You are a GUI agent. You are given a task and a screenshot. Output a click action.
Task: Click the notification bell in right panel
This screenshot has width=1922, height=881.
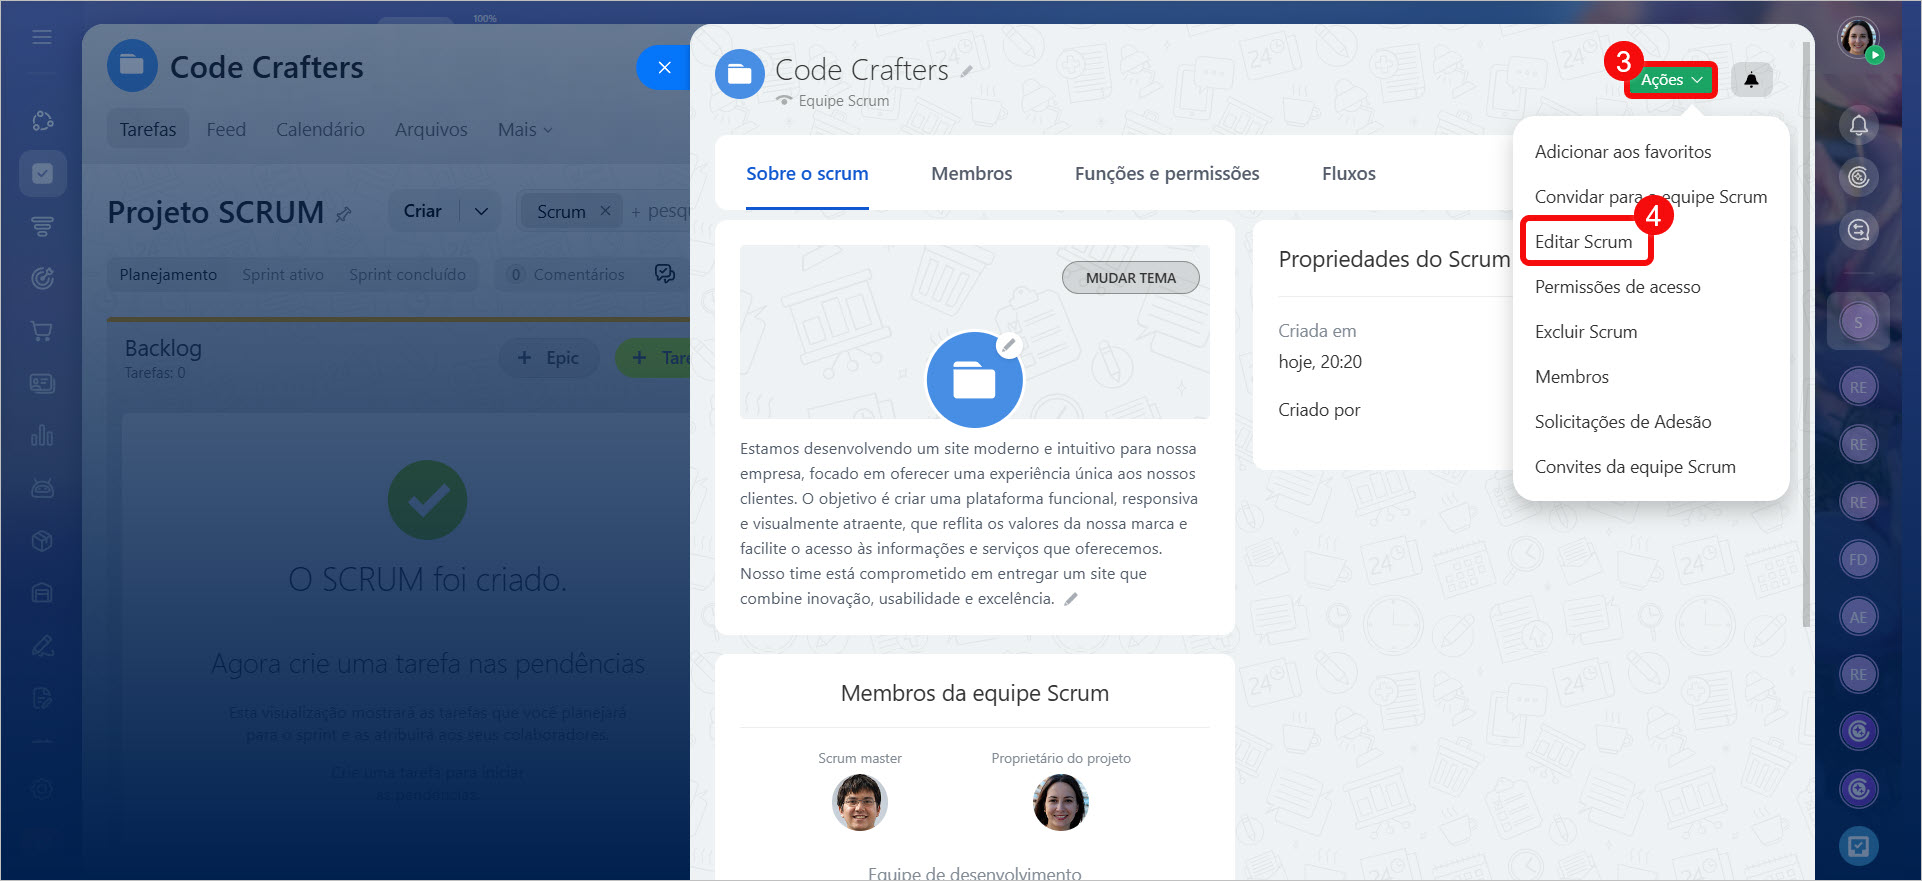(x=1858, y=125)
